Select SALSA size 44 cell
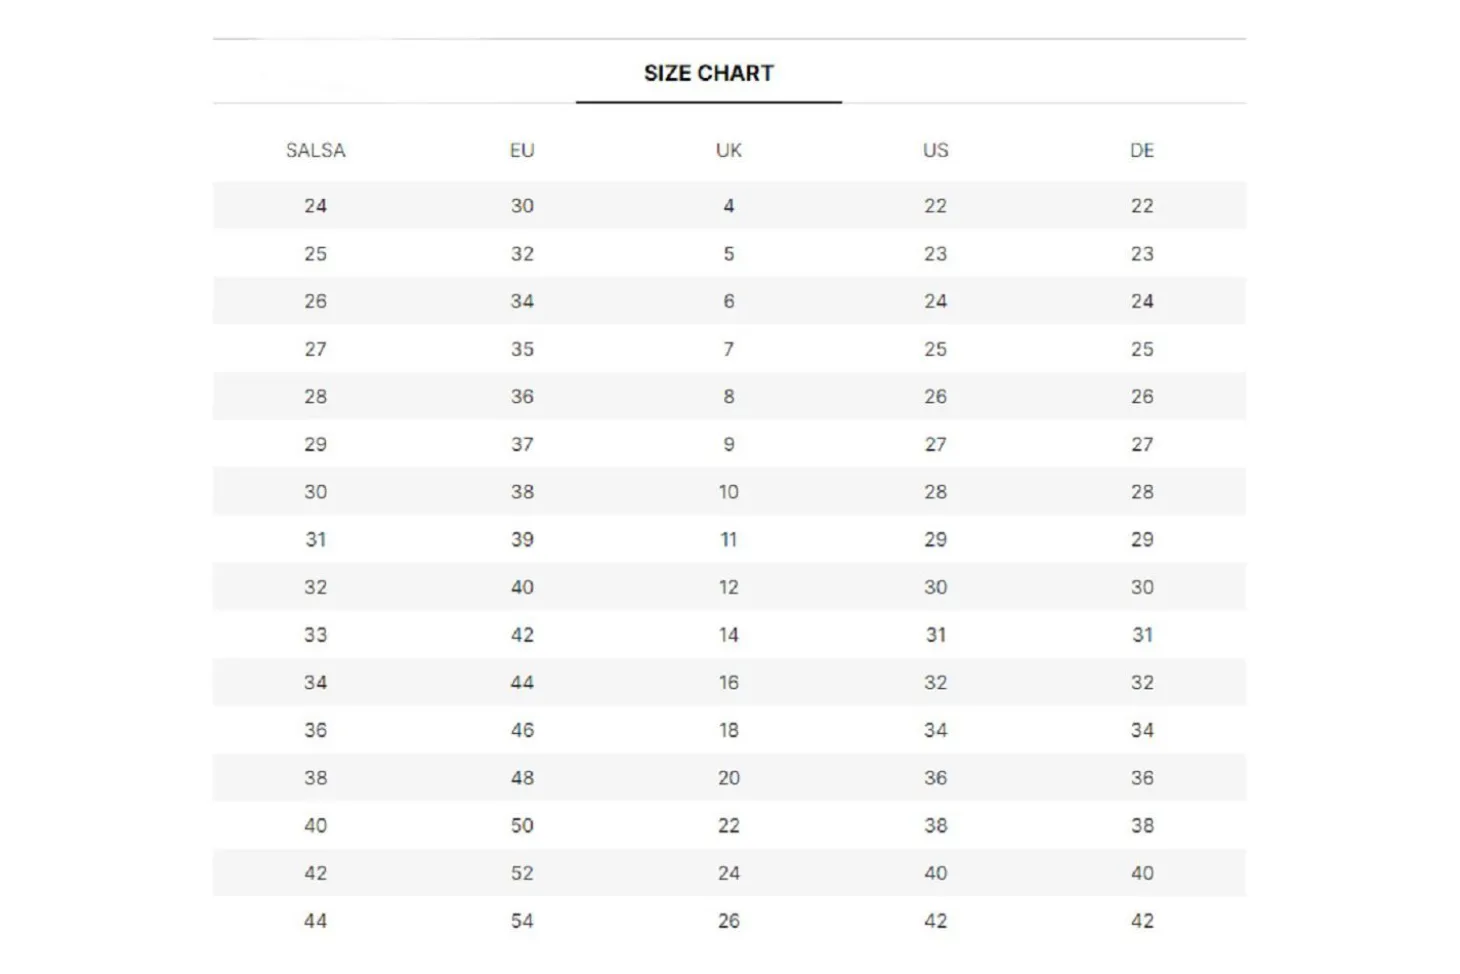 click(316, 921)
